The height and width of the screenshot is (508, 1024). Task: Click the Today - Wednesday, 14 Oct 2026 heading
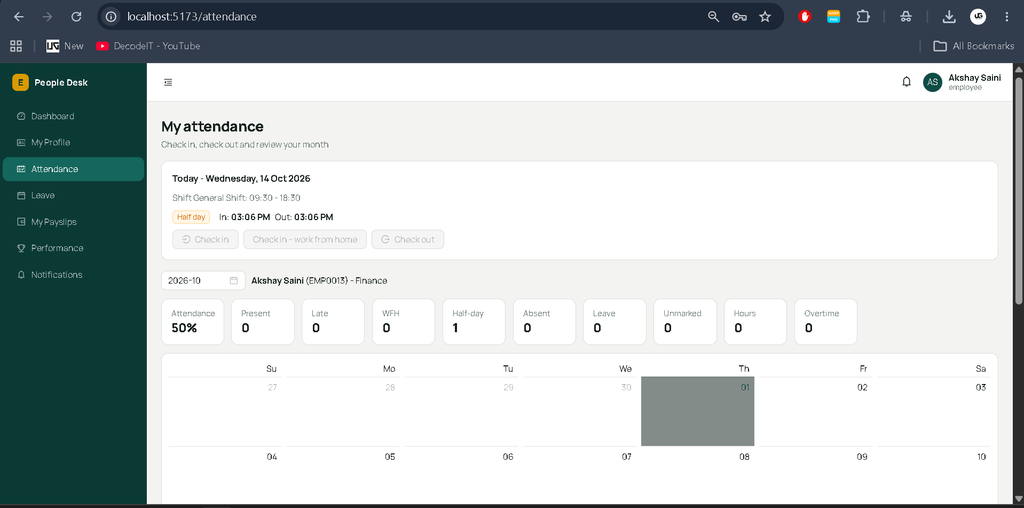(241, 178)
